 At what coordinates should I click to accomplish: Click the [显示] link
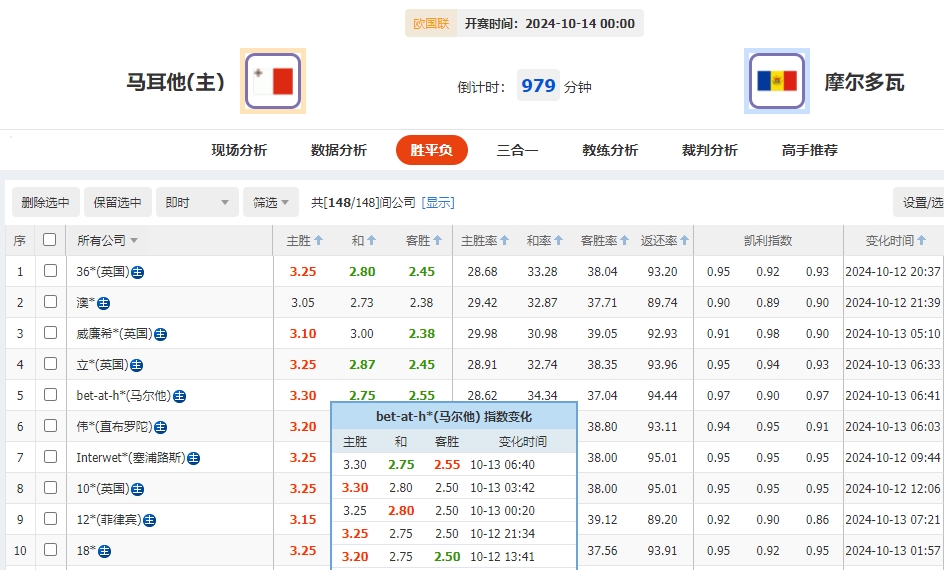click(438, 203)
